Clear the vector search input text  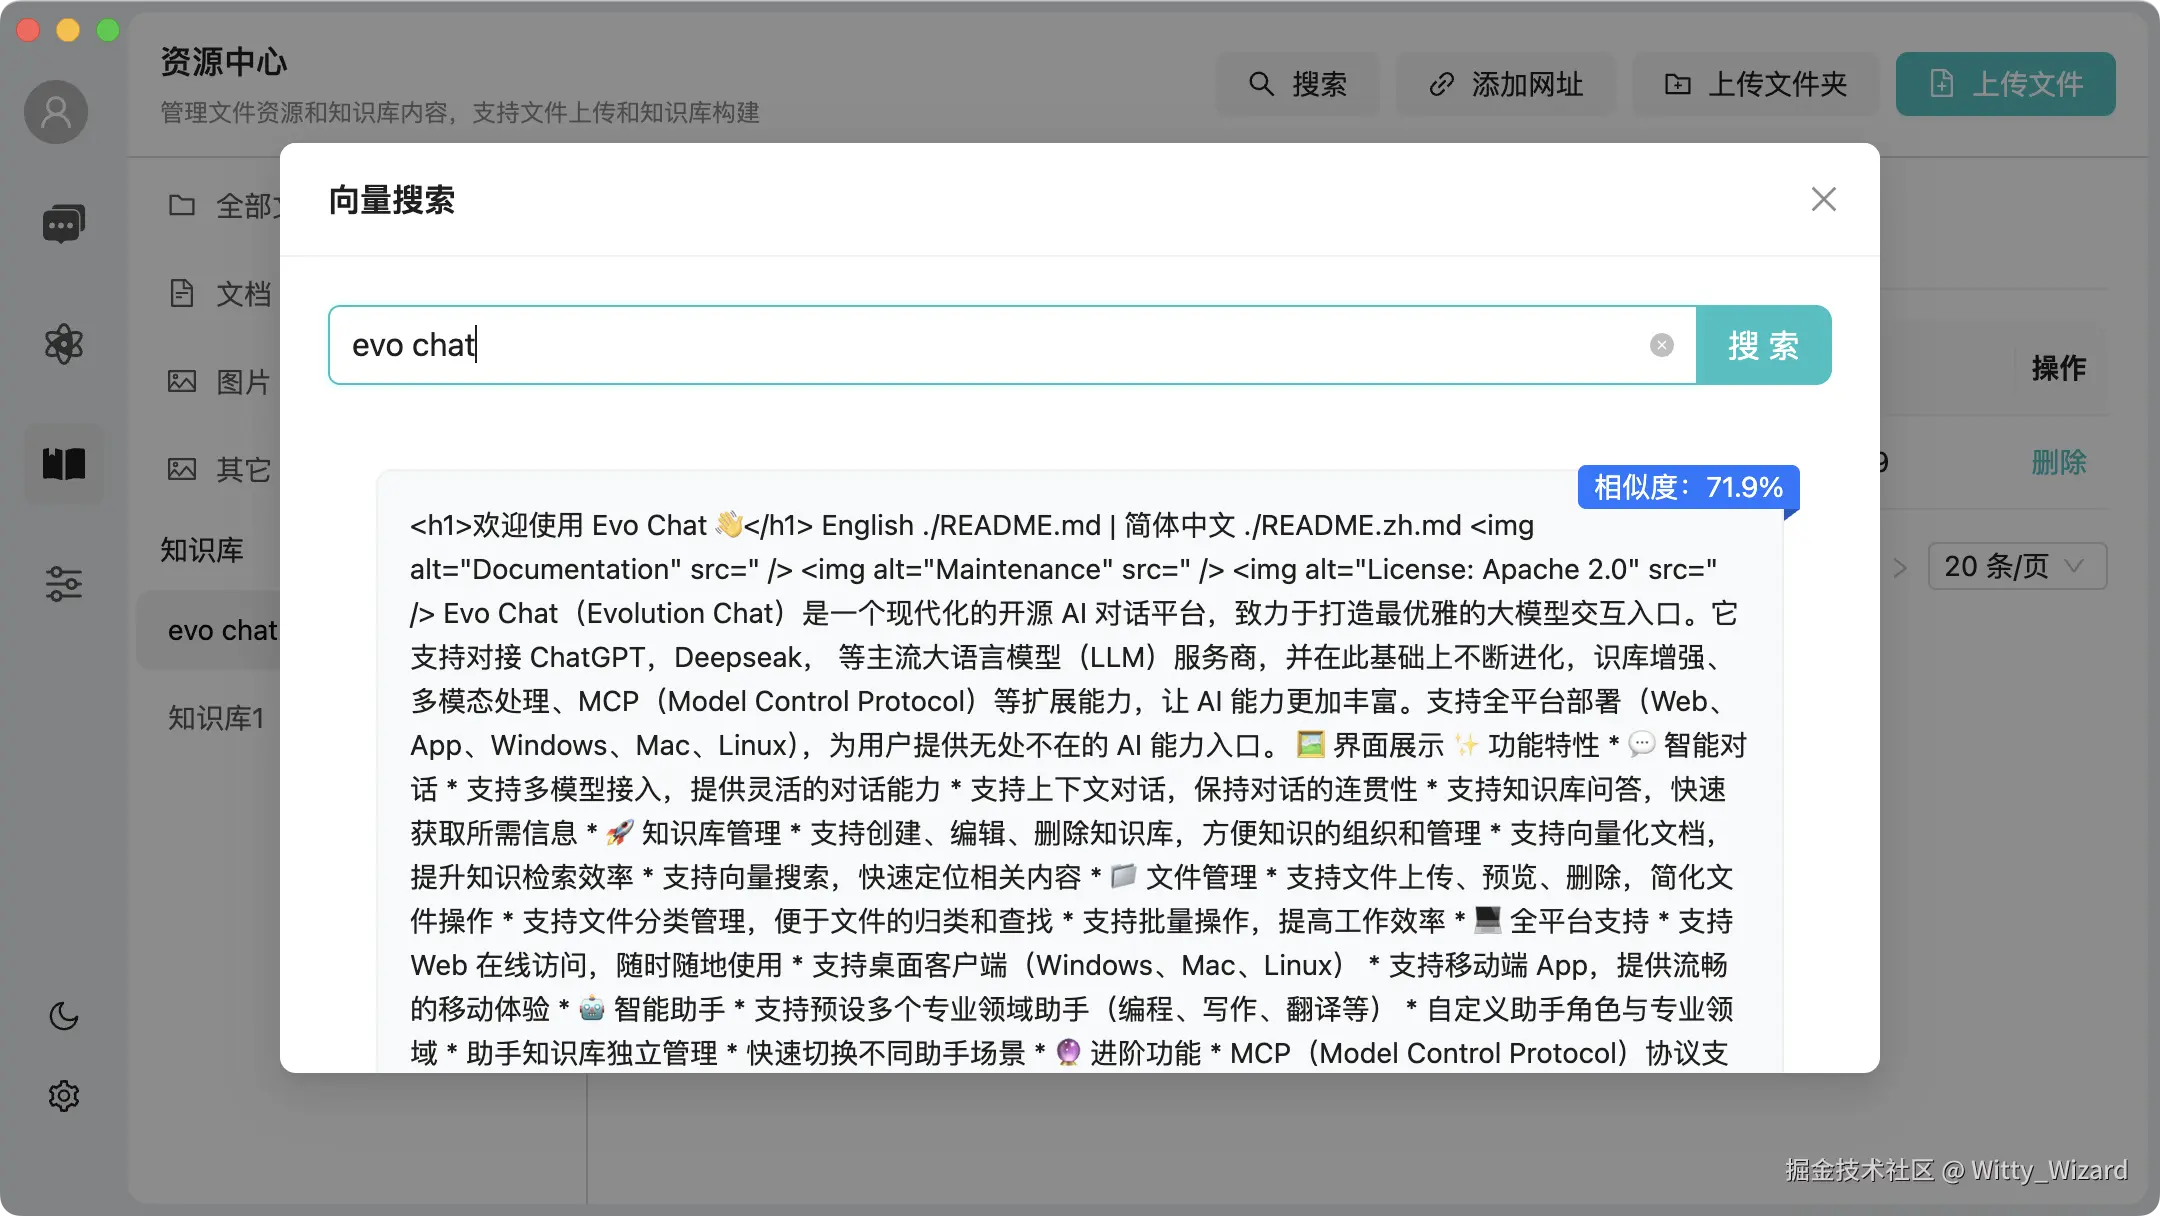[1661, 345]
